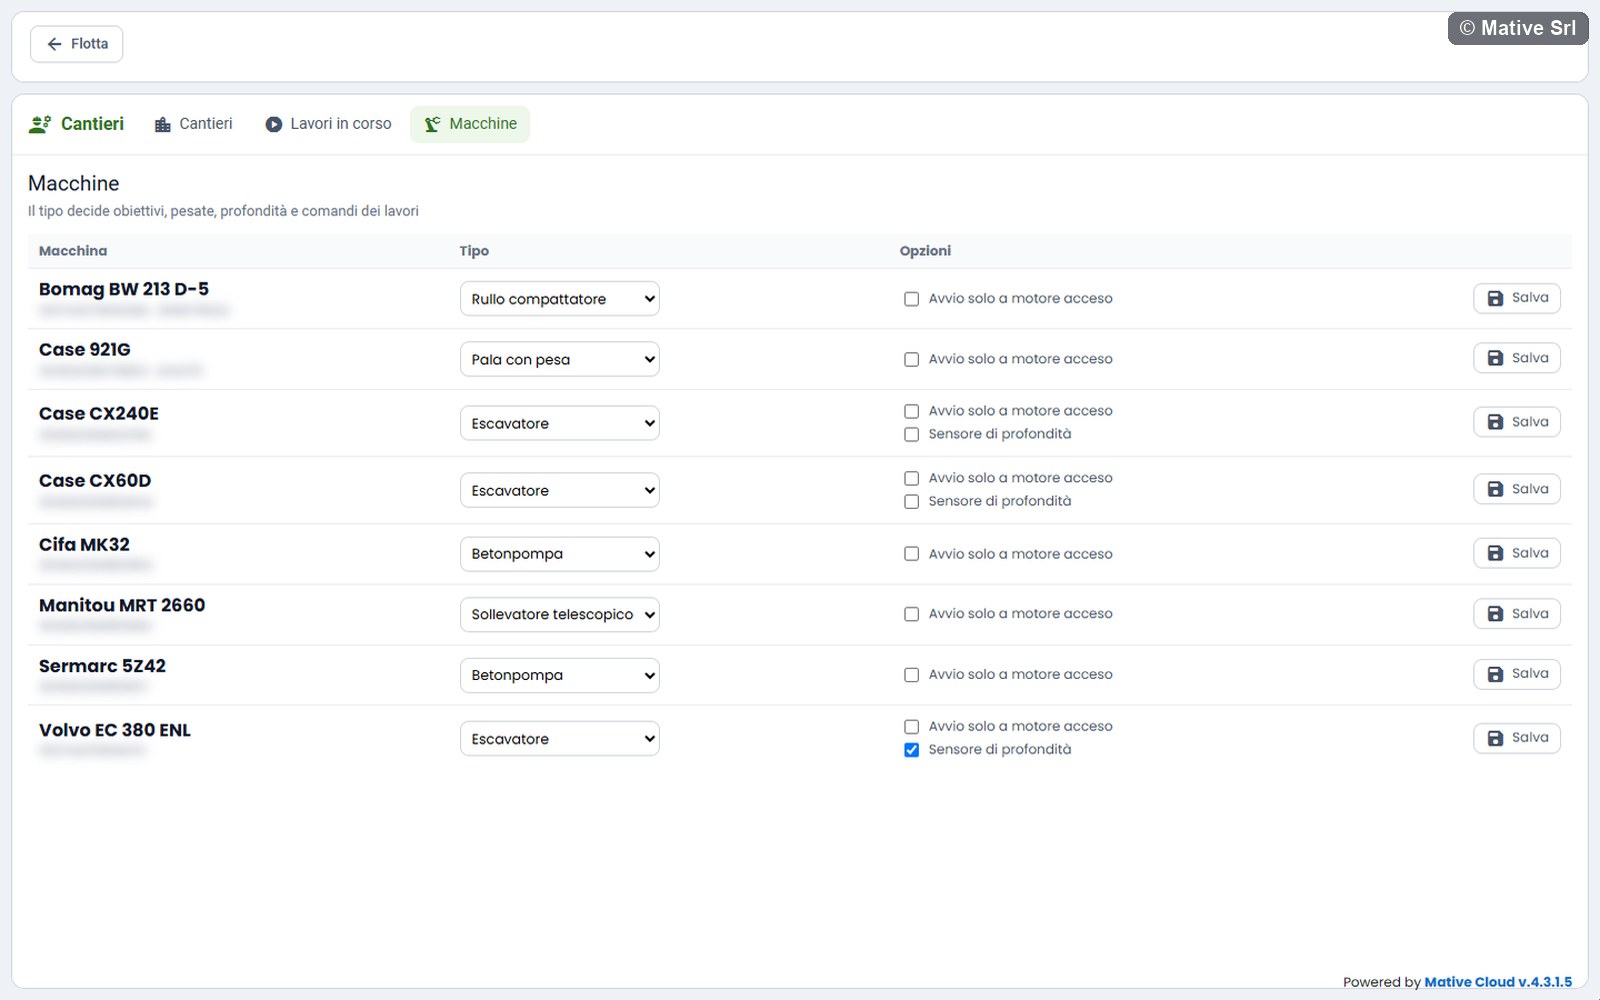The image size is (1600, 1000).
Task: Click the back arrow icon beside Flotta
Action: 54,44
